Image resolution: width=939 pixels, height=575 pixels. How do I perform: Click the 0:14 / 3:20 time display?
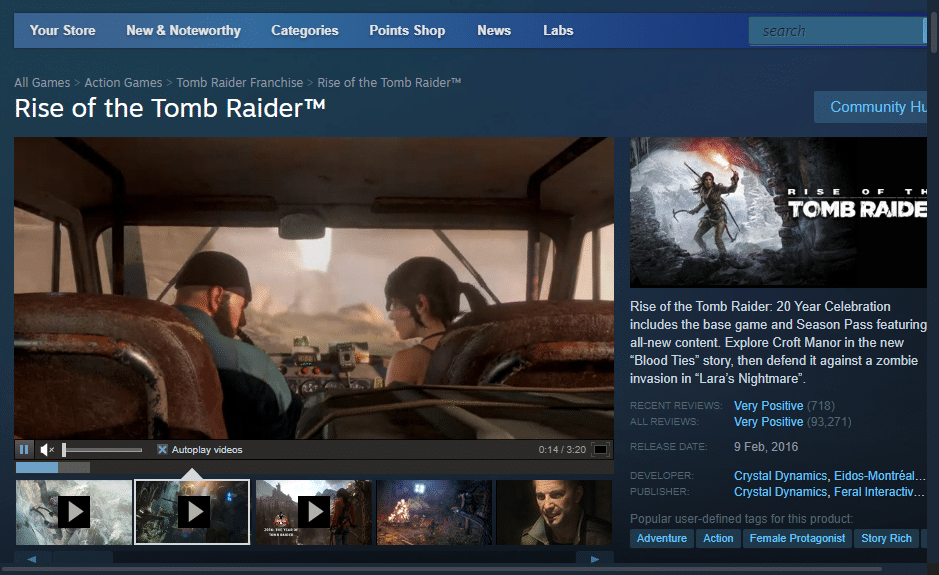point(562,450)
